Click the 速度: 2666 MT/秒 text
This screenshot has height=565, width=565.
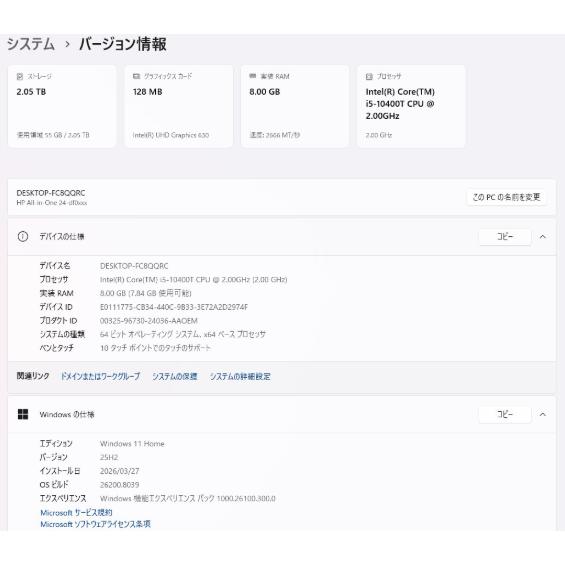[x=275, y=135]
